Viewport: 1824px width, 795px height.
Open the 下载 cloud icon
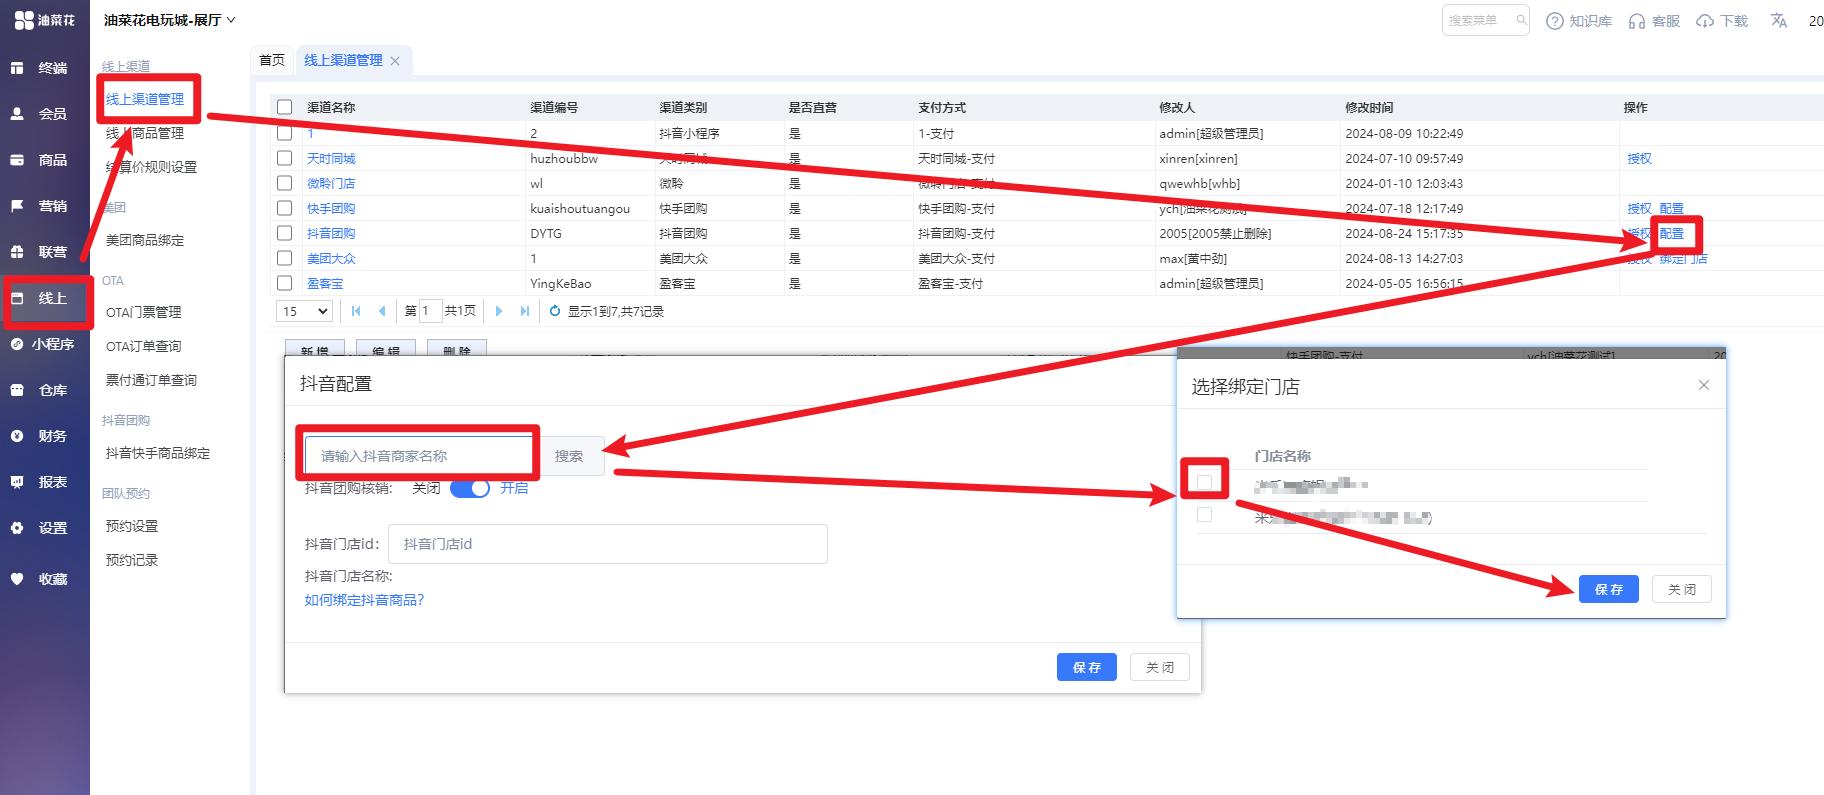(x=1705, y=21)
